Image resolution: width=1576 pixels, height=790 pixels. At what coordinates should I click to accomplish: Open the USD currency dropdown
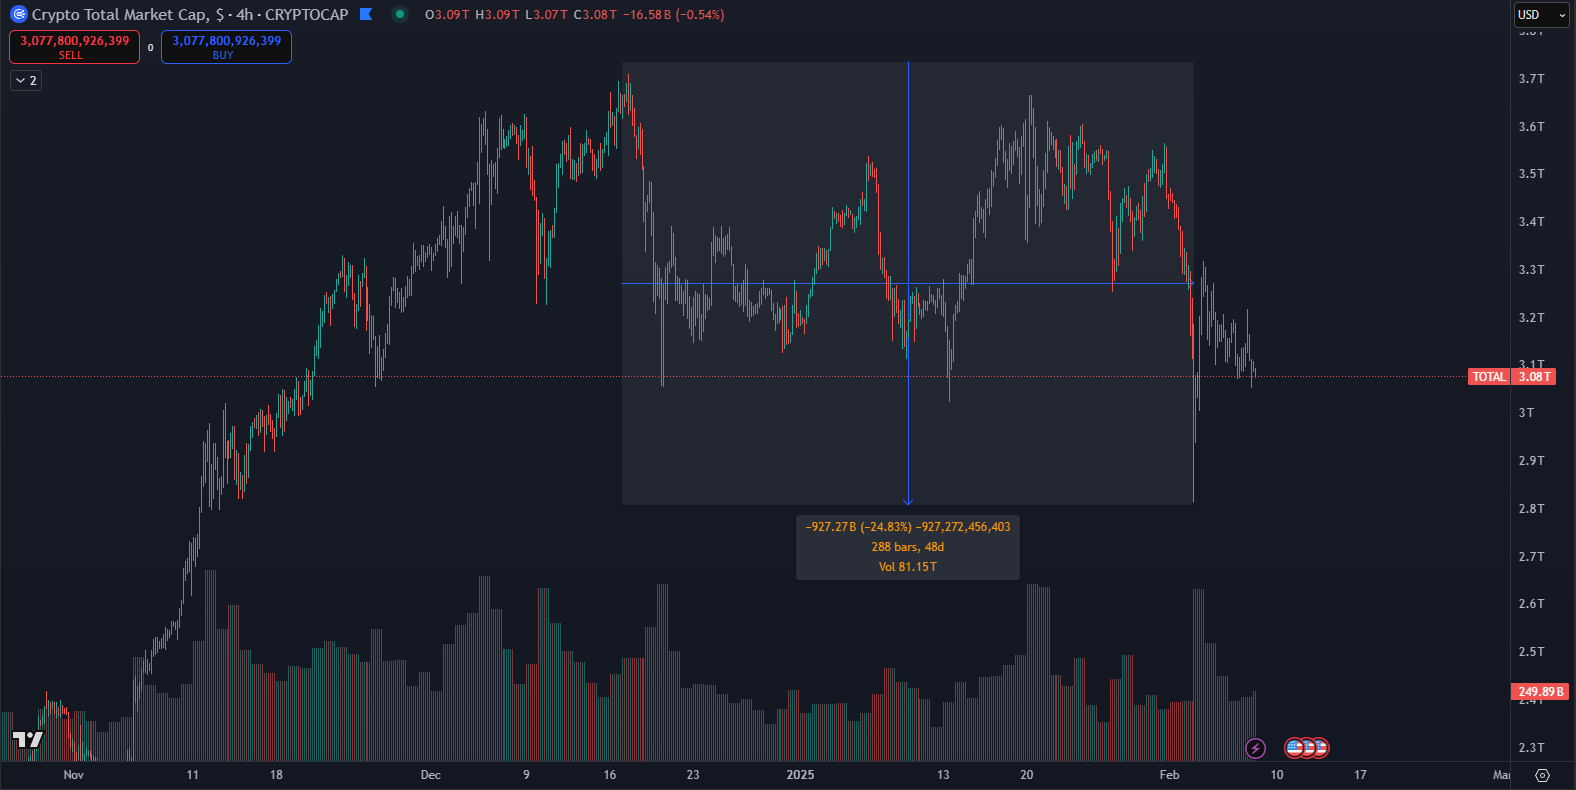[x=1541, y=15]
